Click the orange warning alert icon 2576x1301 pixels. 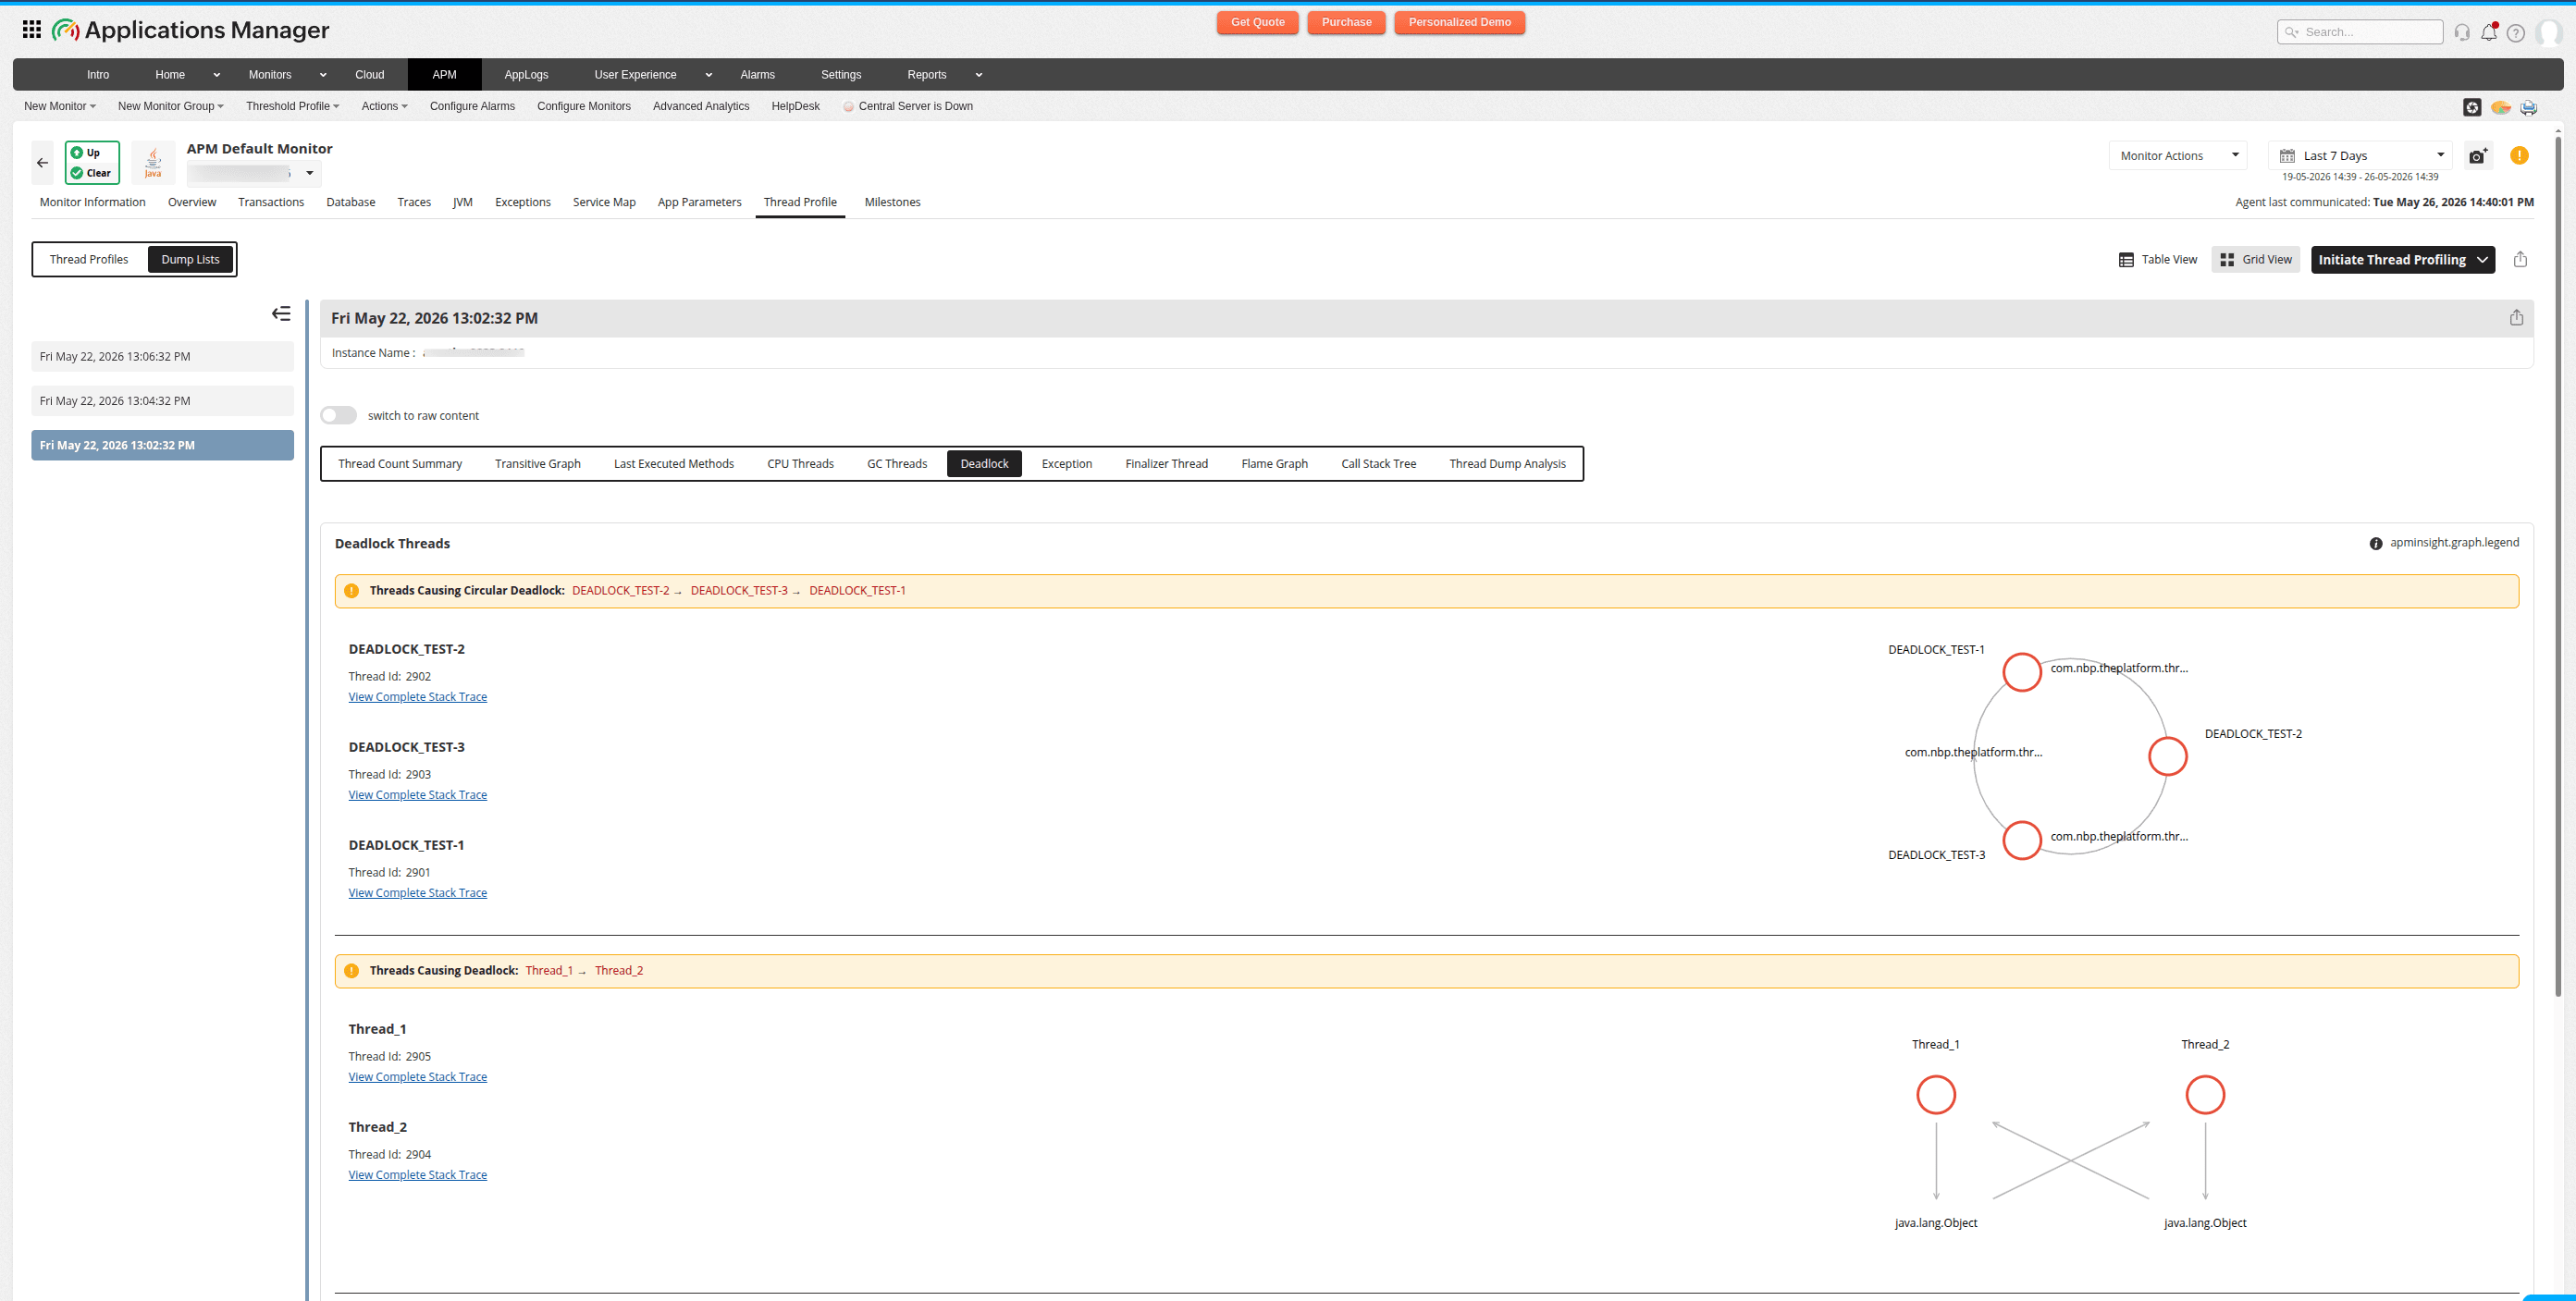coord(2519,155)
